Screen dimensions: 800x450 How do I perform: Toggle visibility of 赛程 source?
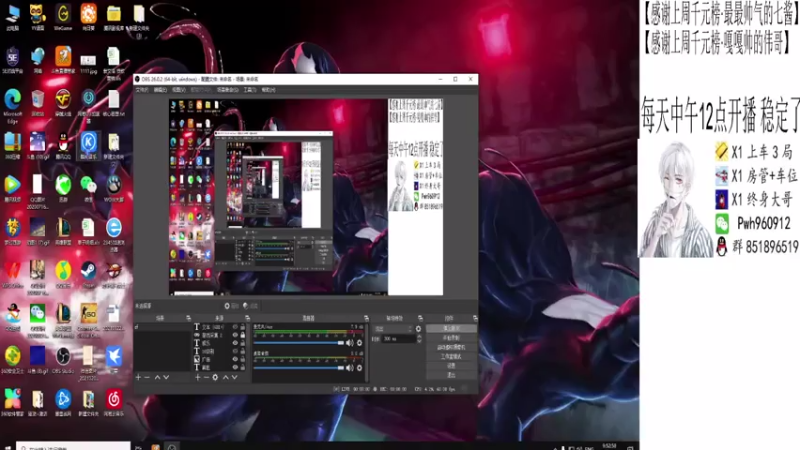pyautogui.click(x=235, y=368)
